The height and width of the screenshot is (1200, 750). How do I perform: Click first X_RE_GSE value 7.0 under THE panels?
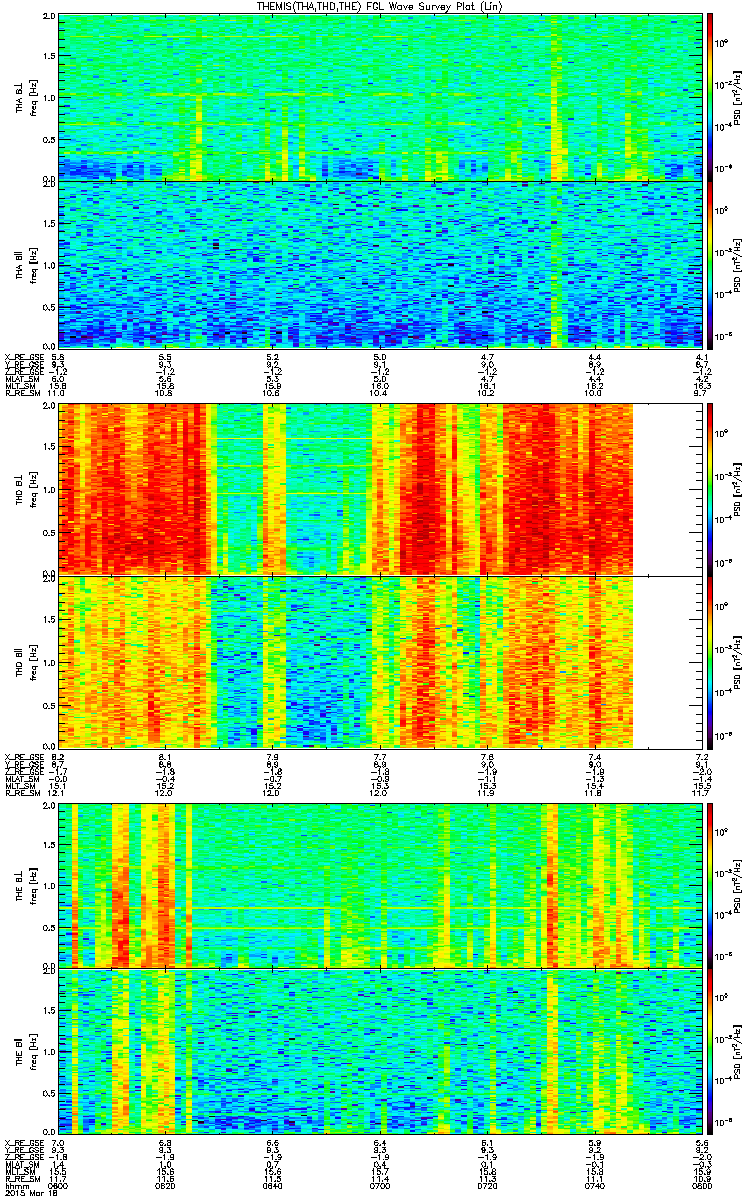click(x=59, y=1142)
